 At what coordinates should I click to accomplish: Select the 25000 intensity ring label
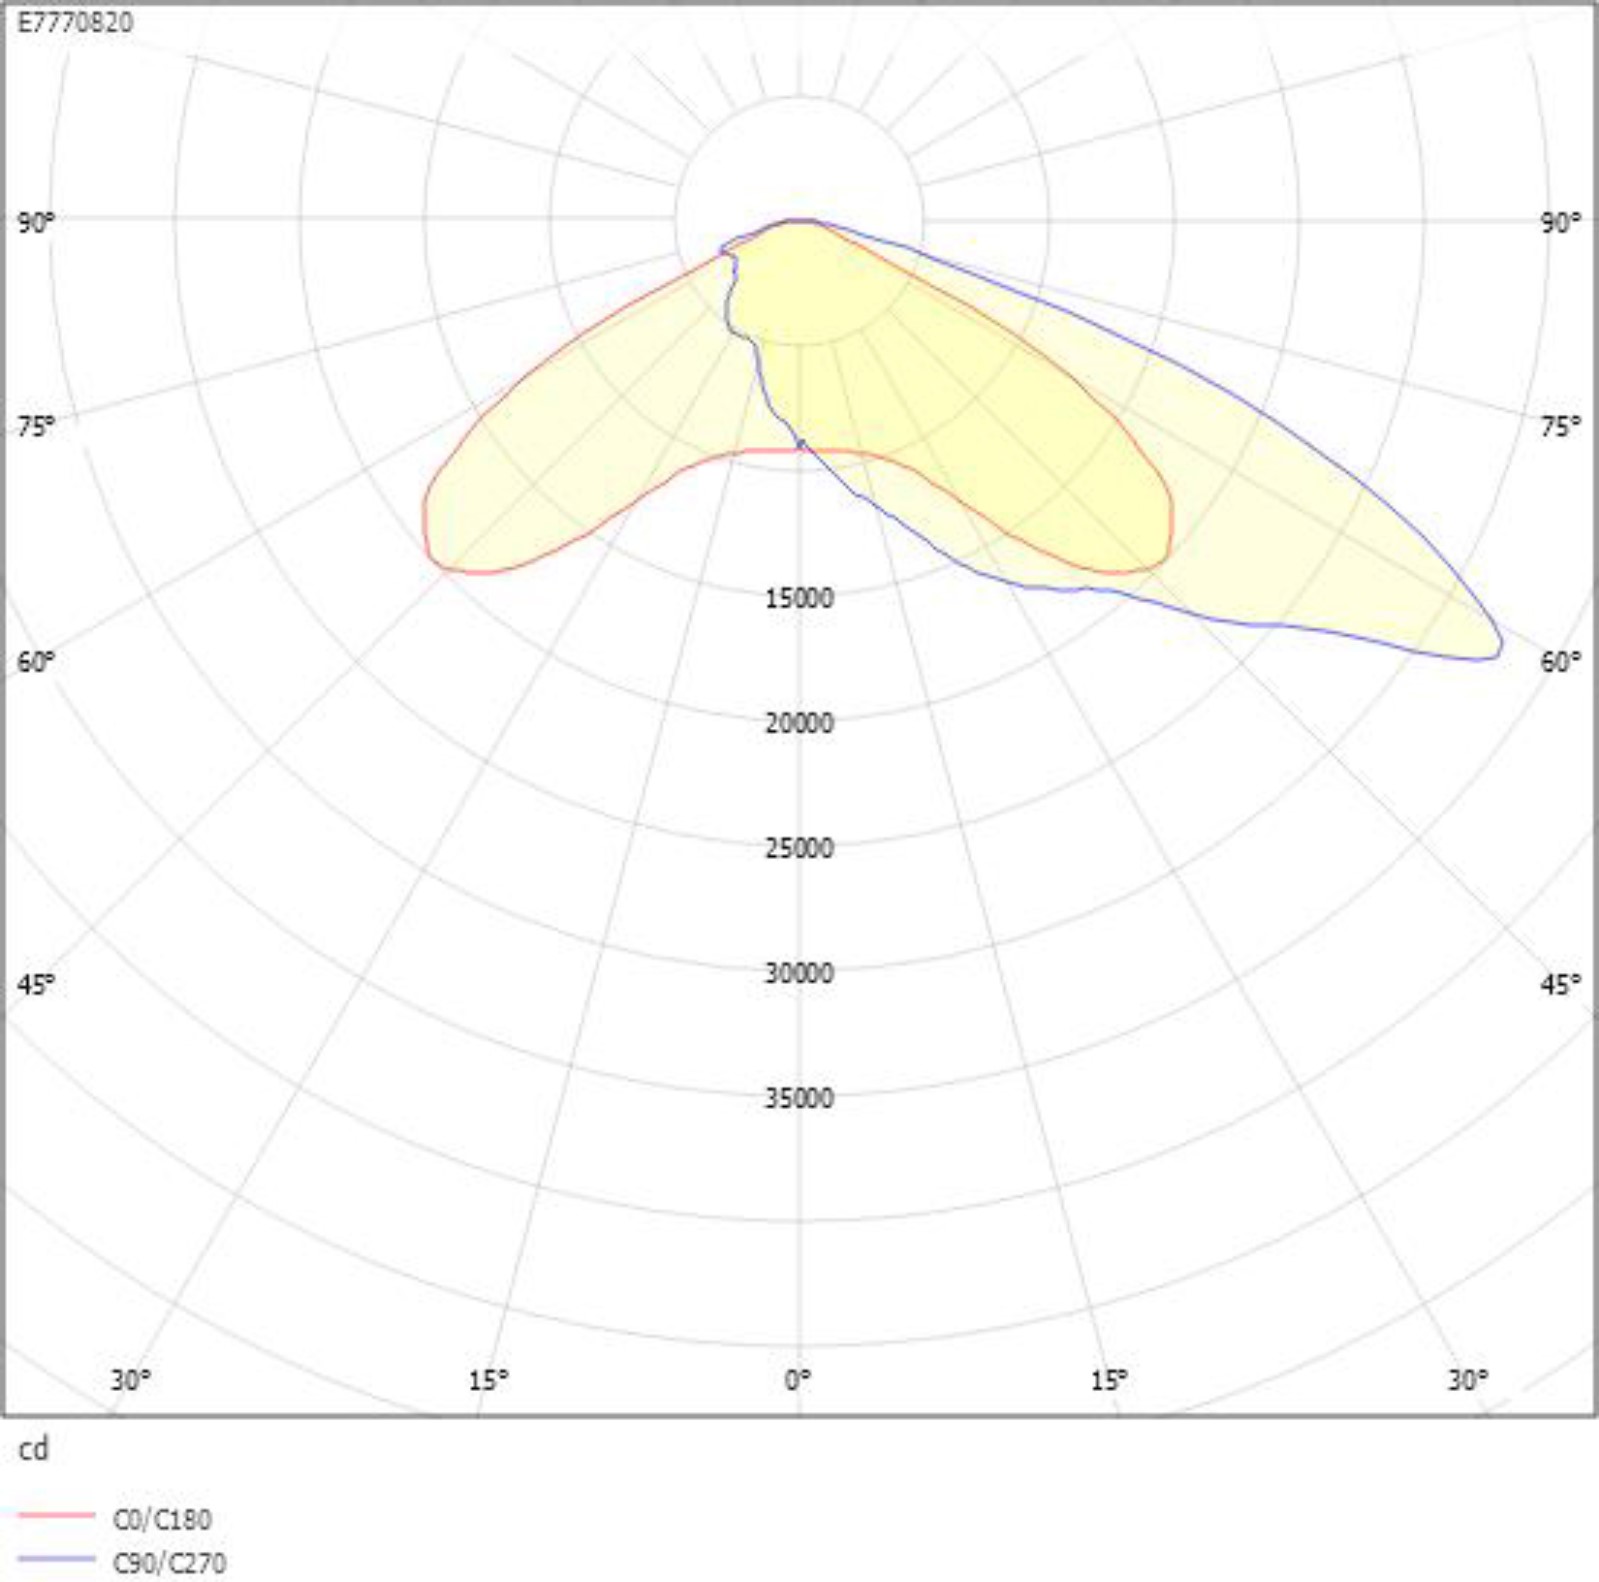(x=799, y=848)
